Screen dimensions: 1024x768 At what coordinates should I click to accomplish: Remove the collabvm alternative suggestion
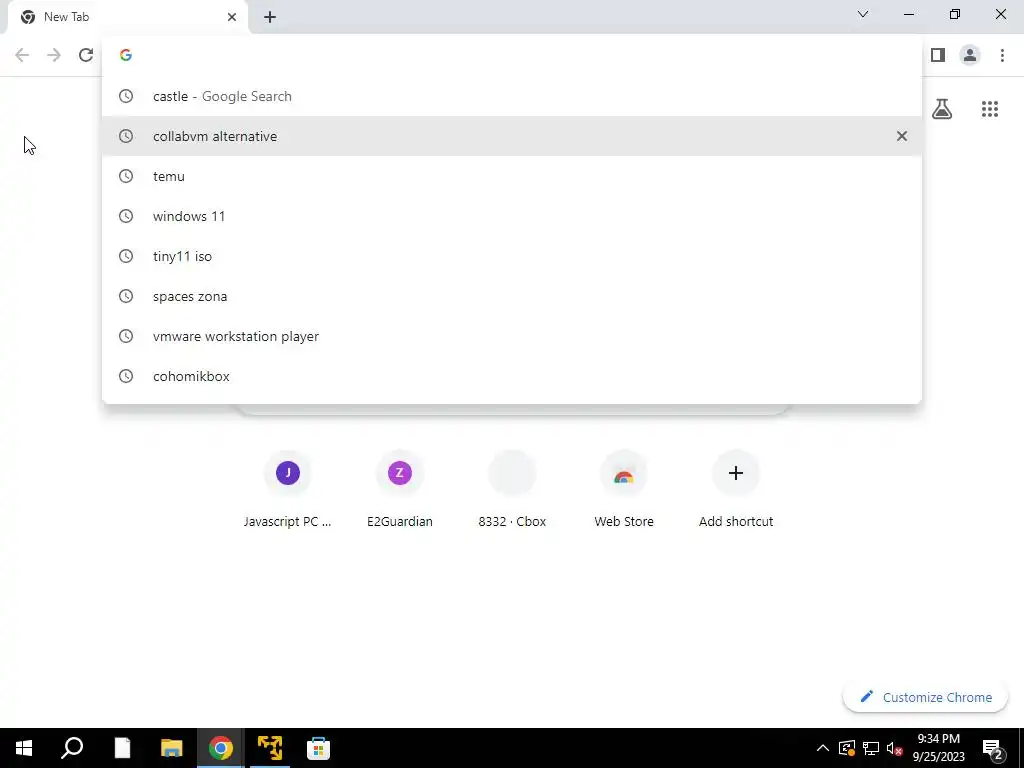point(901,136)
